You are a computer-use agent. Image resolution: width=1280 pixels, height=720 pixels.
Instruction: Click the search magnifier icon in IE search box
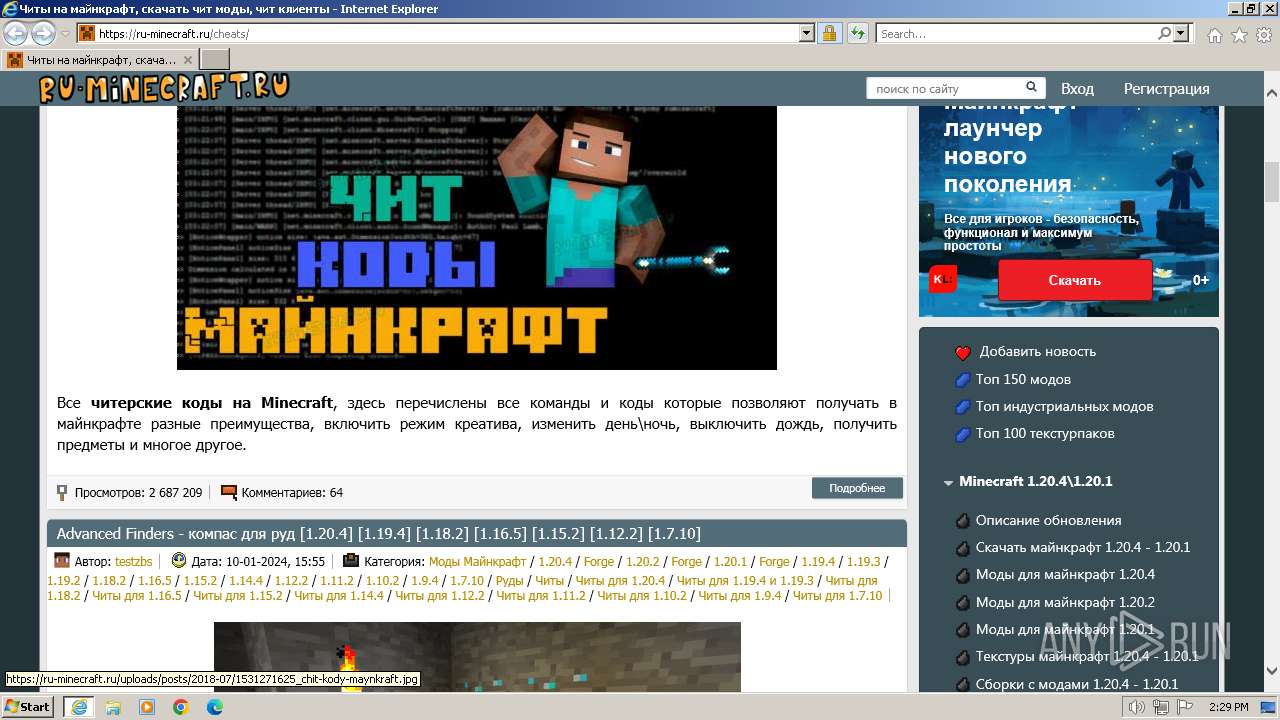point(1165,33)
